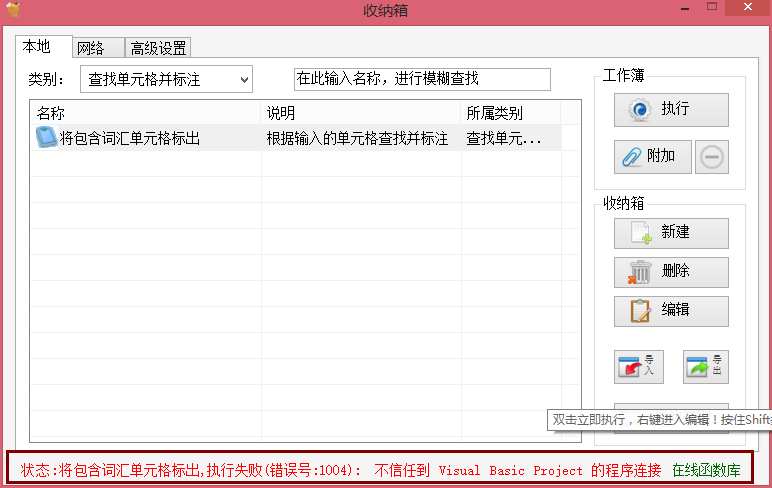
Task: Click the fuzzy search name input field
Action: point(421,79)
